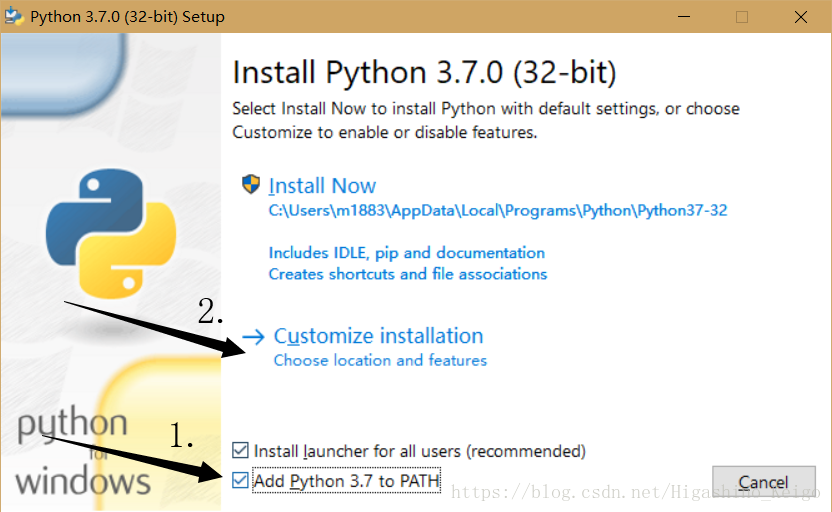Toggle Install launcher for all users checkbox
Viewport: 832px width, 512px height.
tap(240, 450)
